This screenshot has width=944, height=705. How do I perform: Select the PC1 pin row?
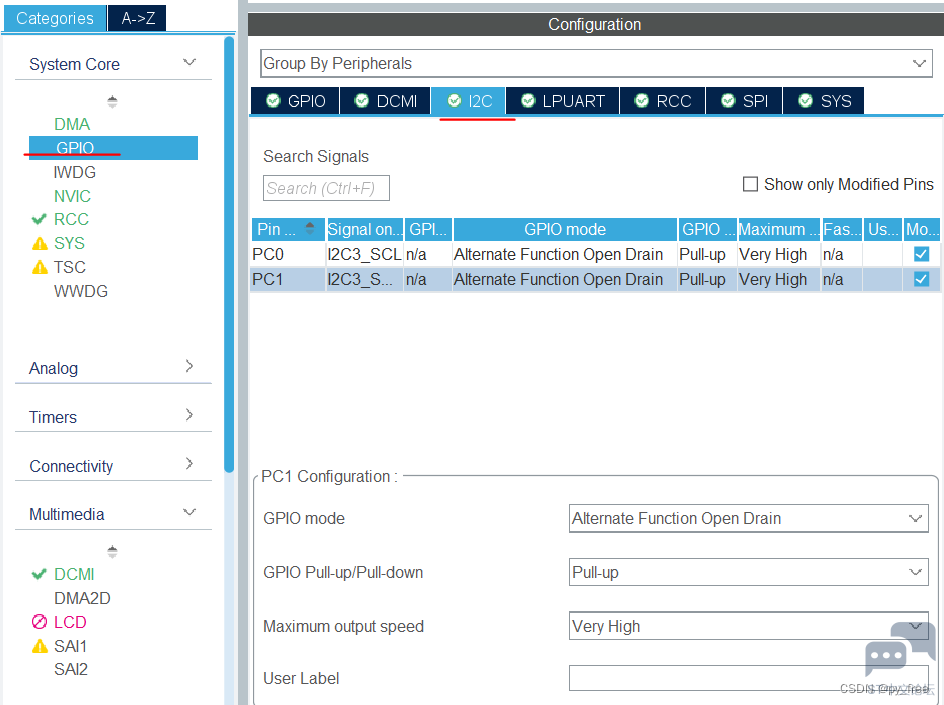[595, 279]
